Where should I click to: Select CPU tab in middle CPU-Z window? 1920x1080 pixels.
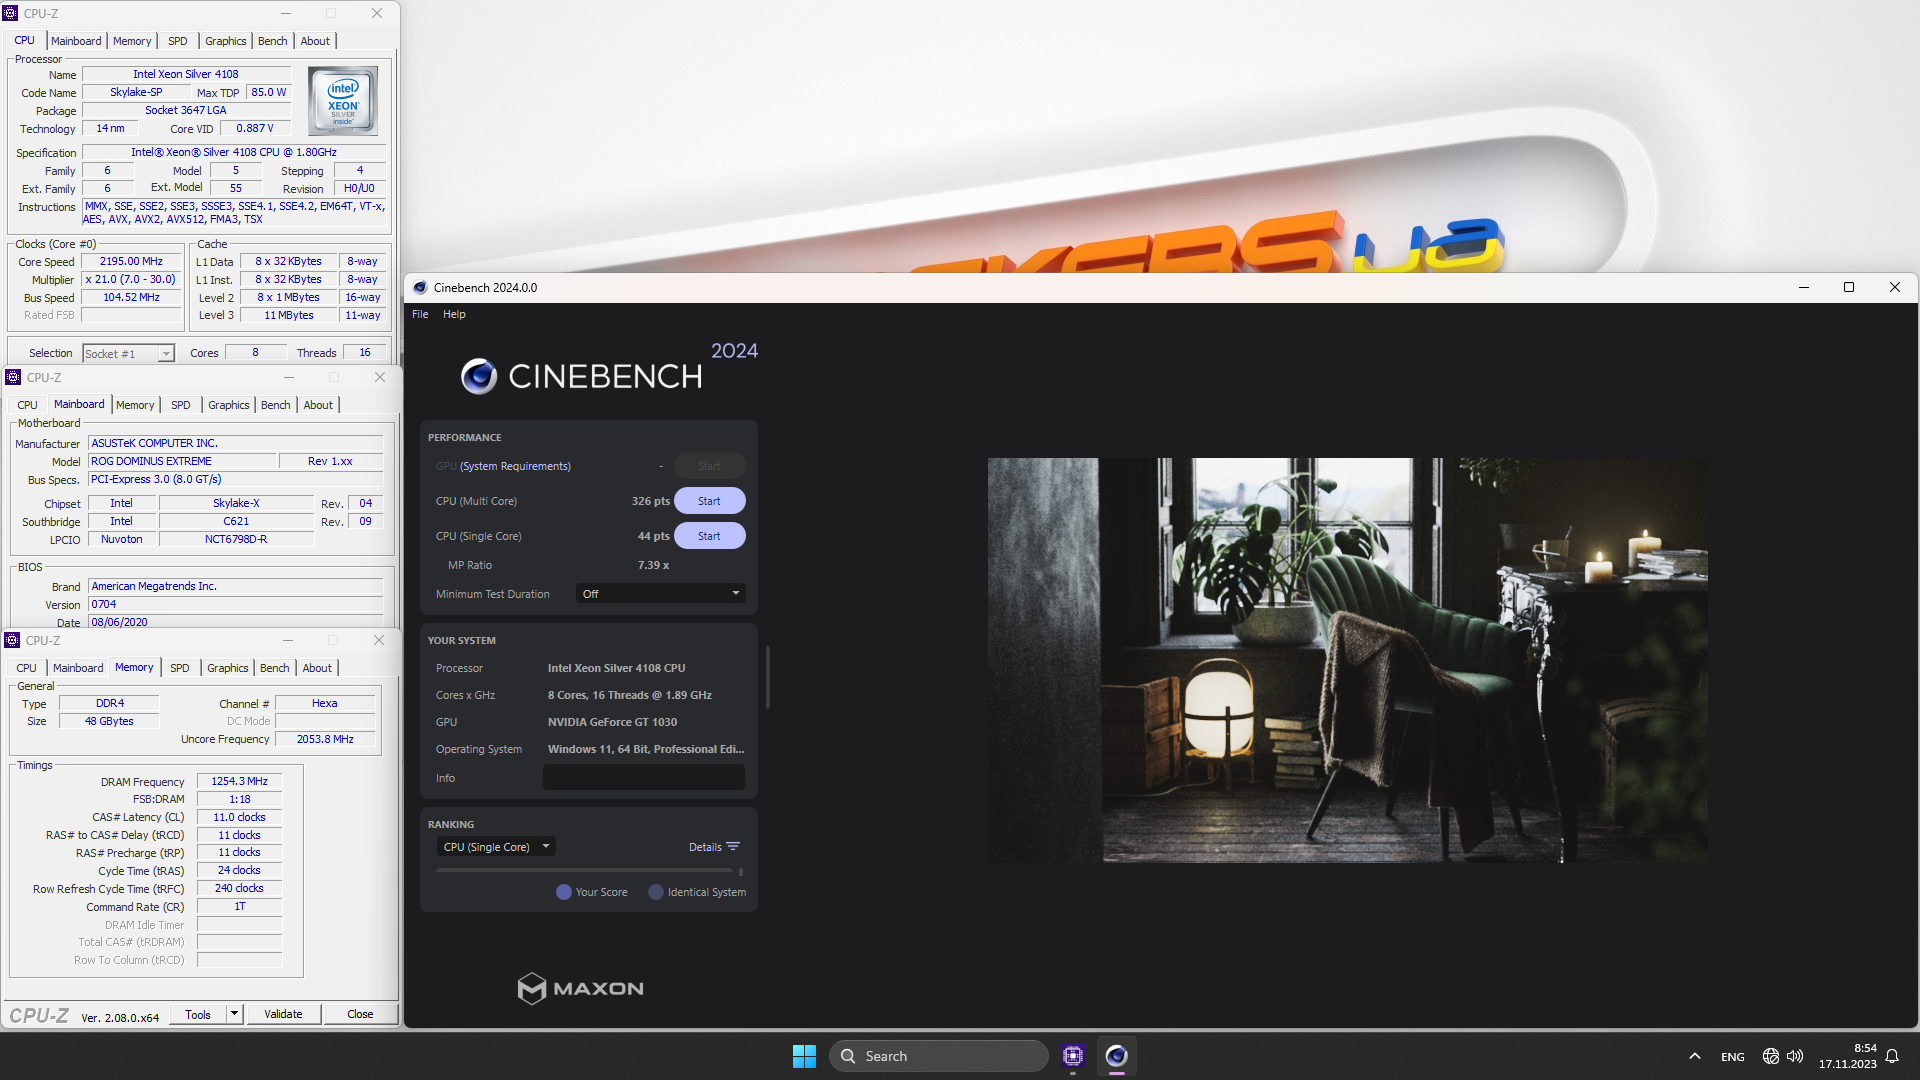(x=28, y=405)
